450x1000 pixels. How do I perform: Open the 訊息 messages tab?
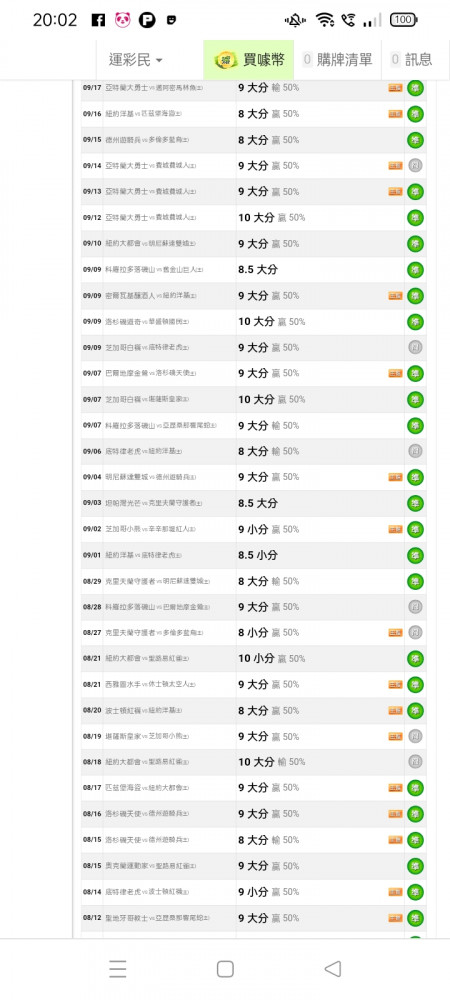pos(412,60)
